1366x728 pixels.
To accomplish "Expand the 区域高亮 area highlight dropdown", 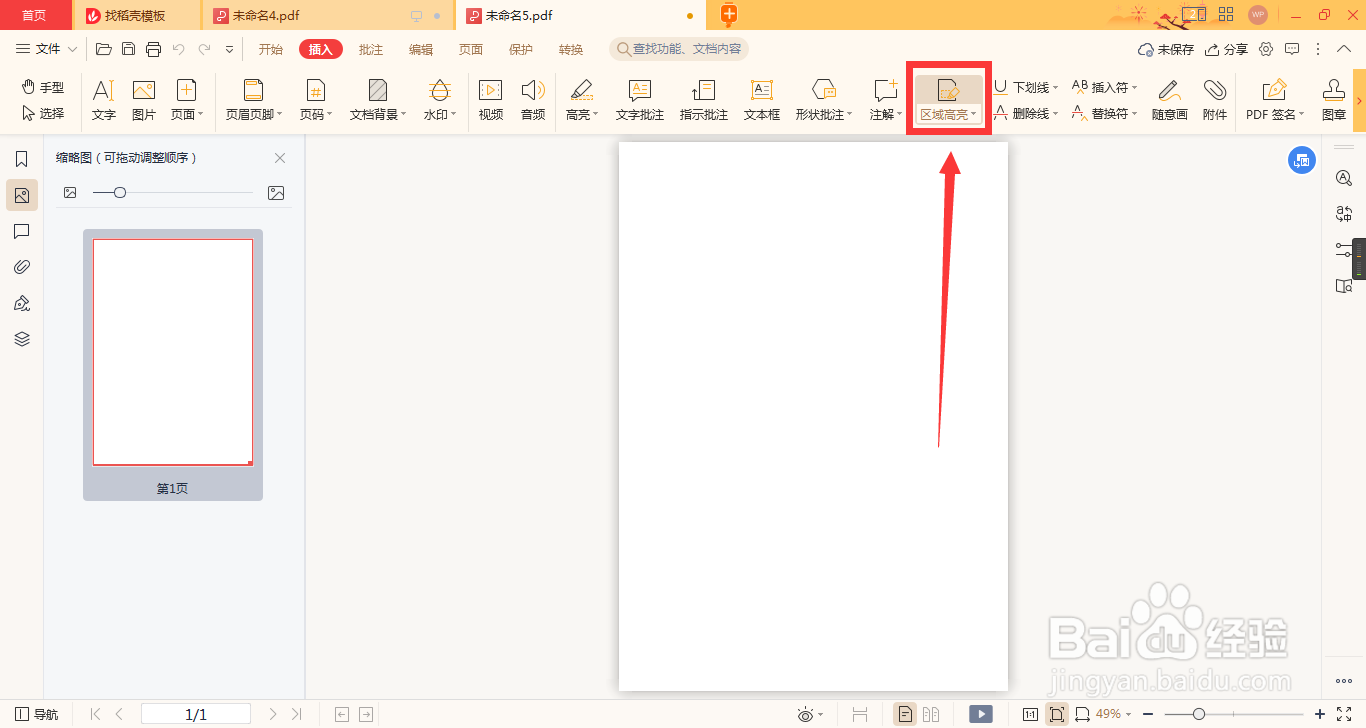I will (949, 115).
